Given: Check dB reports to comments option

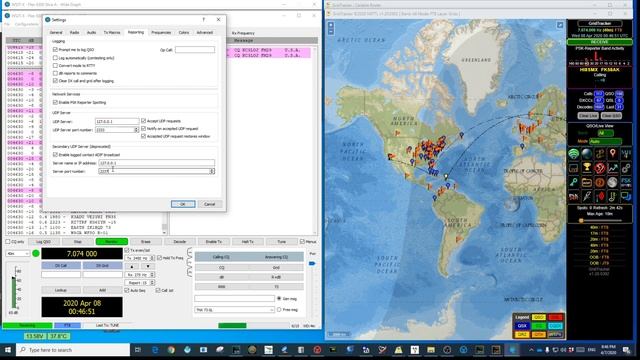Looking at the screenshot, I should [55, 73].
